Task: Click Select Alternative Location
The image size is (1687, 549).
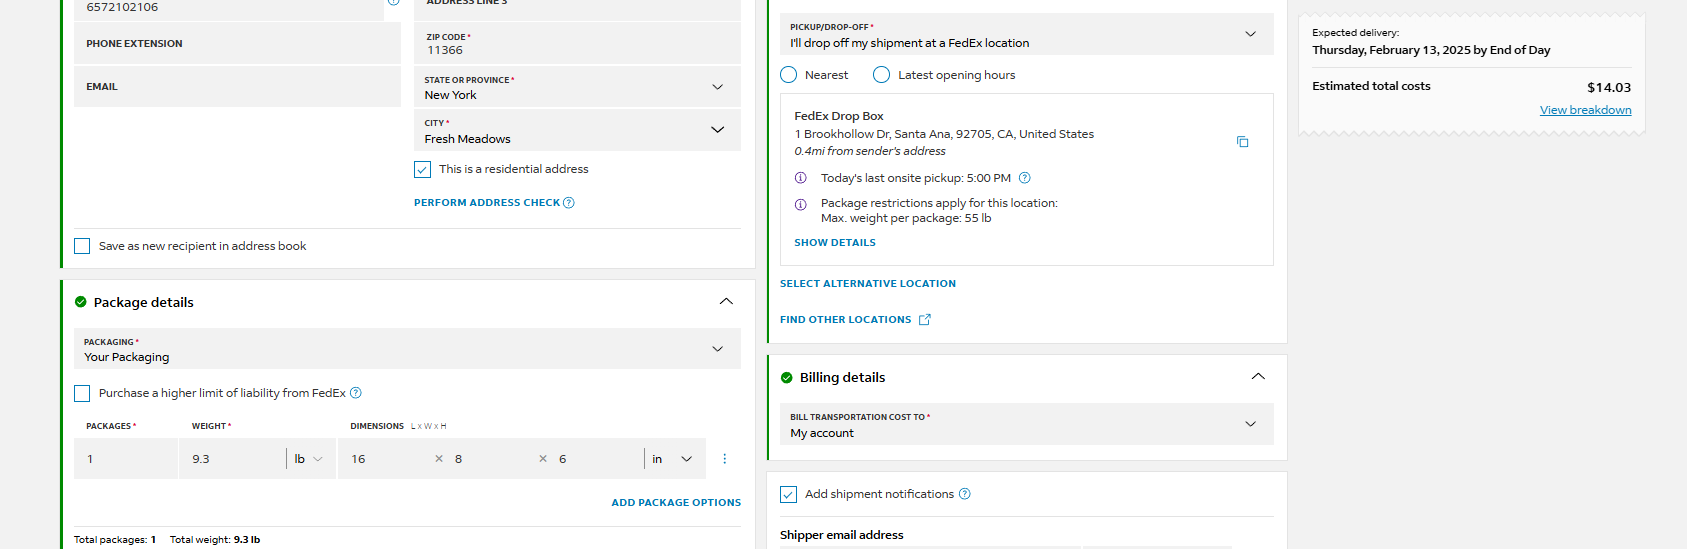Action: [x=868, y=284]
